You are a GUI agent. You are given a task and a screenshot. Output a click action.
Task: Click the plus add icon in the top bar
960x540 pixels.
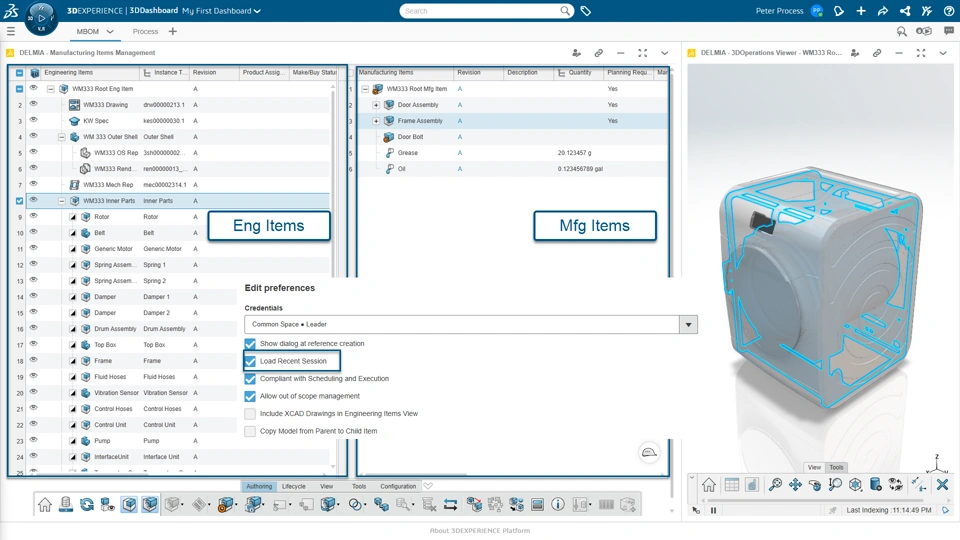click(861, 11)
